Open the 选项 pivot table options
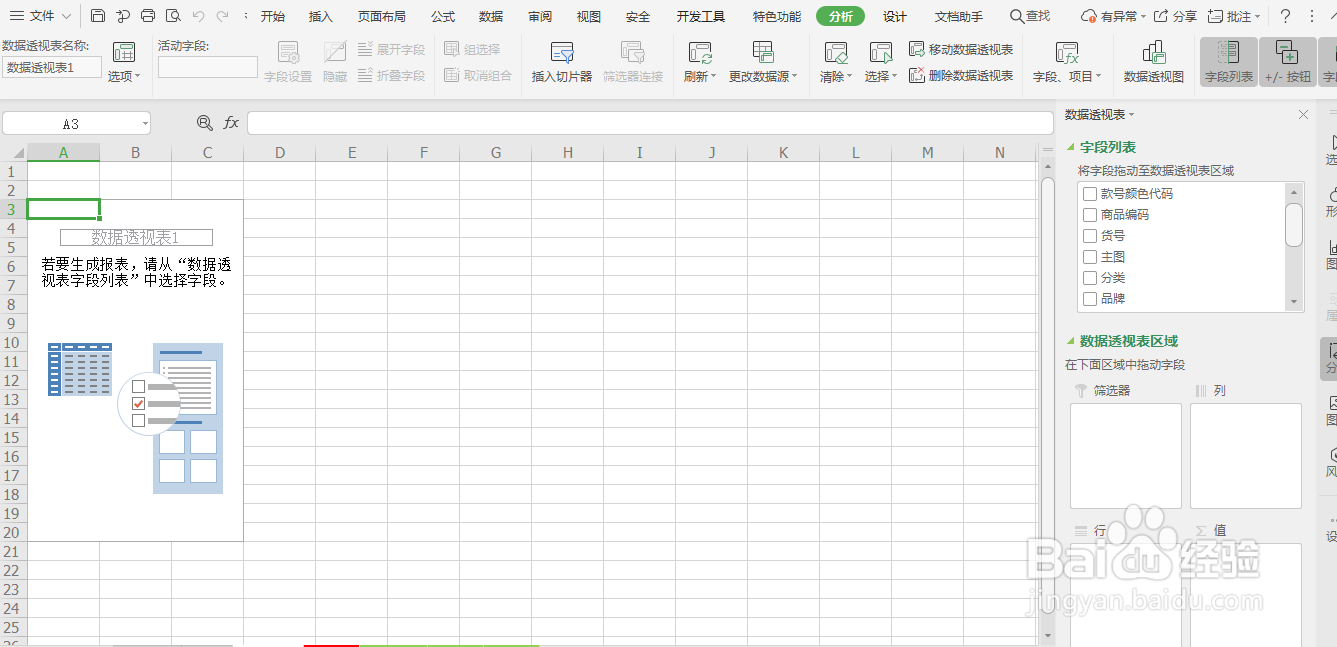 [x=124, y=62]
